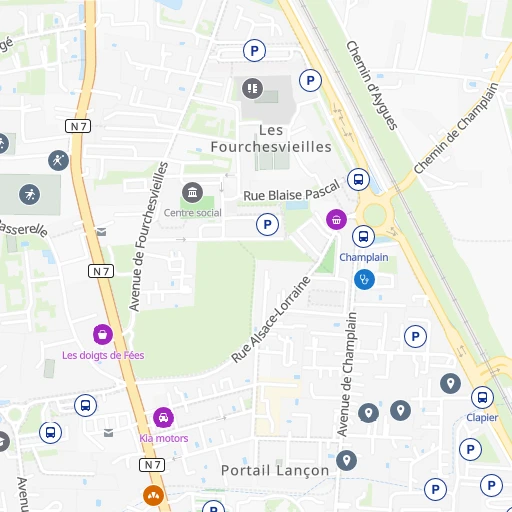This screenshot has width=512, height=512.
Task: Click the Les Fourchesvieilles neighborhood label
Action: (271, 139)
